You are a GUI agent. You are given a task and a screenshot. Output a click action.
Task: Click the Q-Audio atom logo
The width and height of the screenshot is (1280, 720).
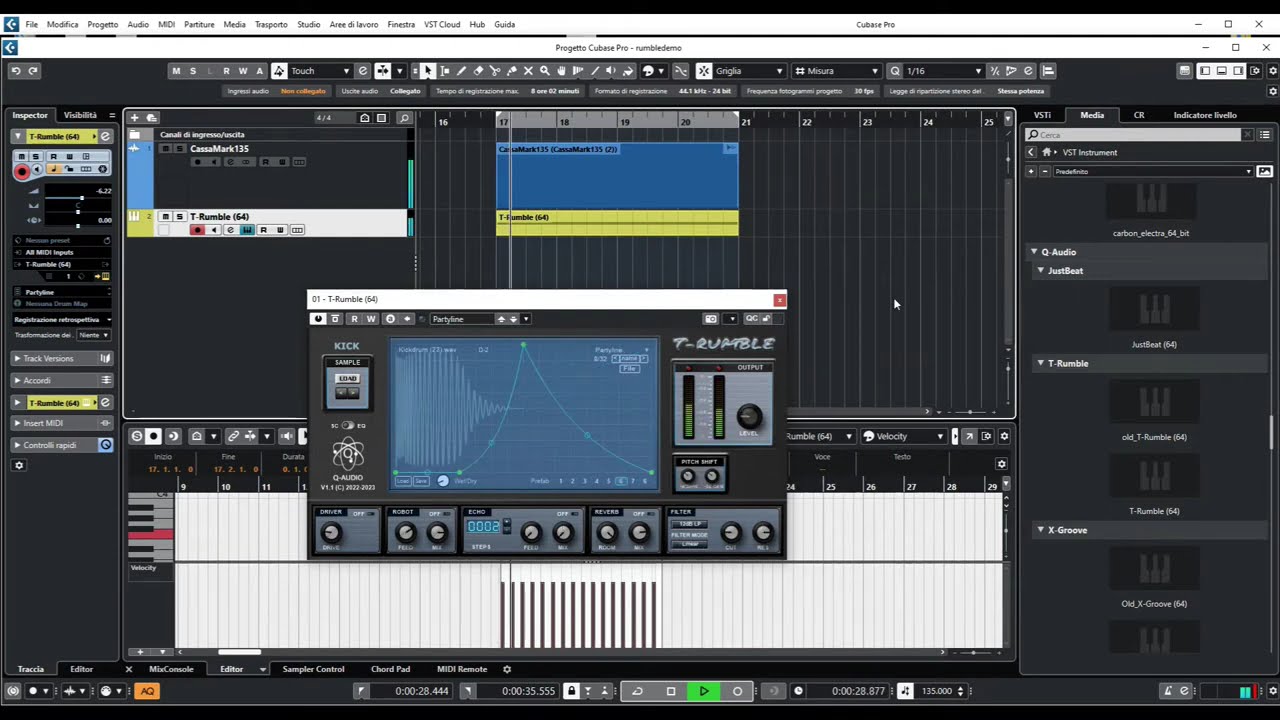coord(348,455)
